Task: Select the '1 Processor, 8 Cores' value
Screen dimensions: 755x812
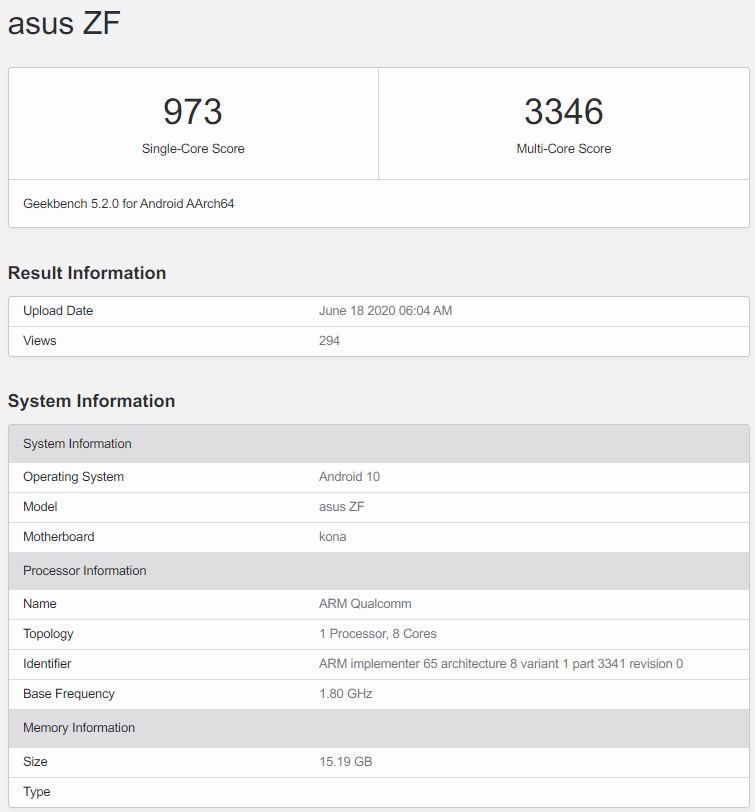Action: (378, 634)
